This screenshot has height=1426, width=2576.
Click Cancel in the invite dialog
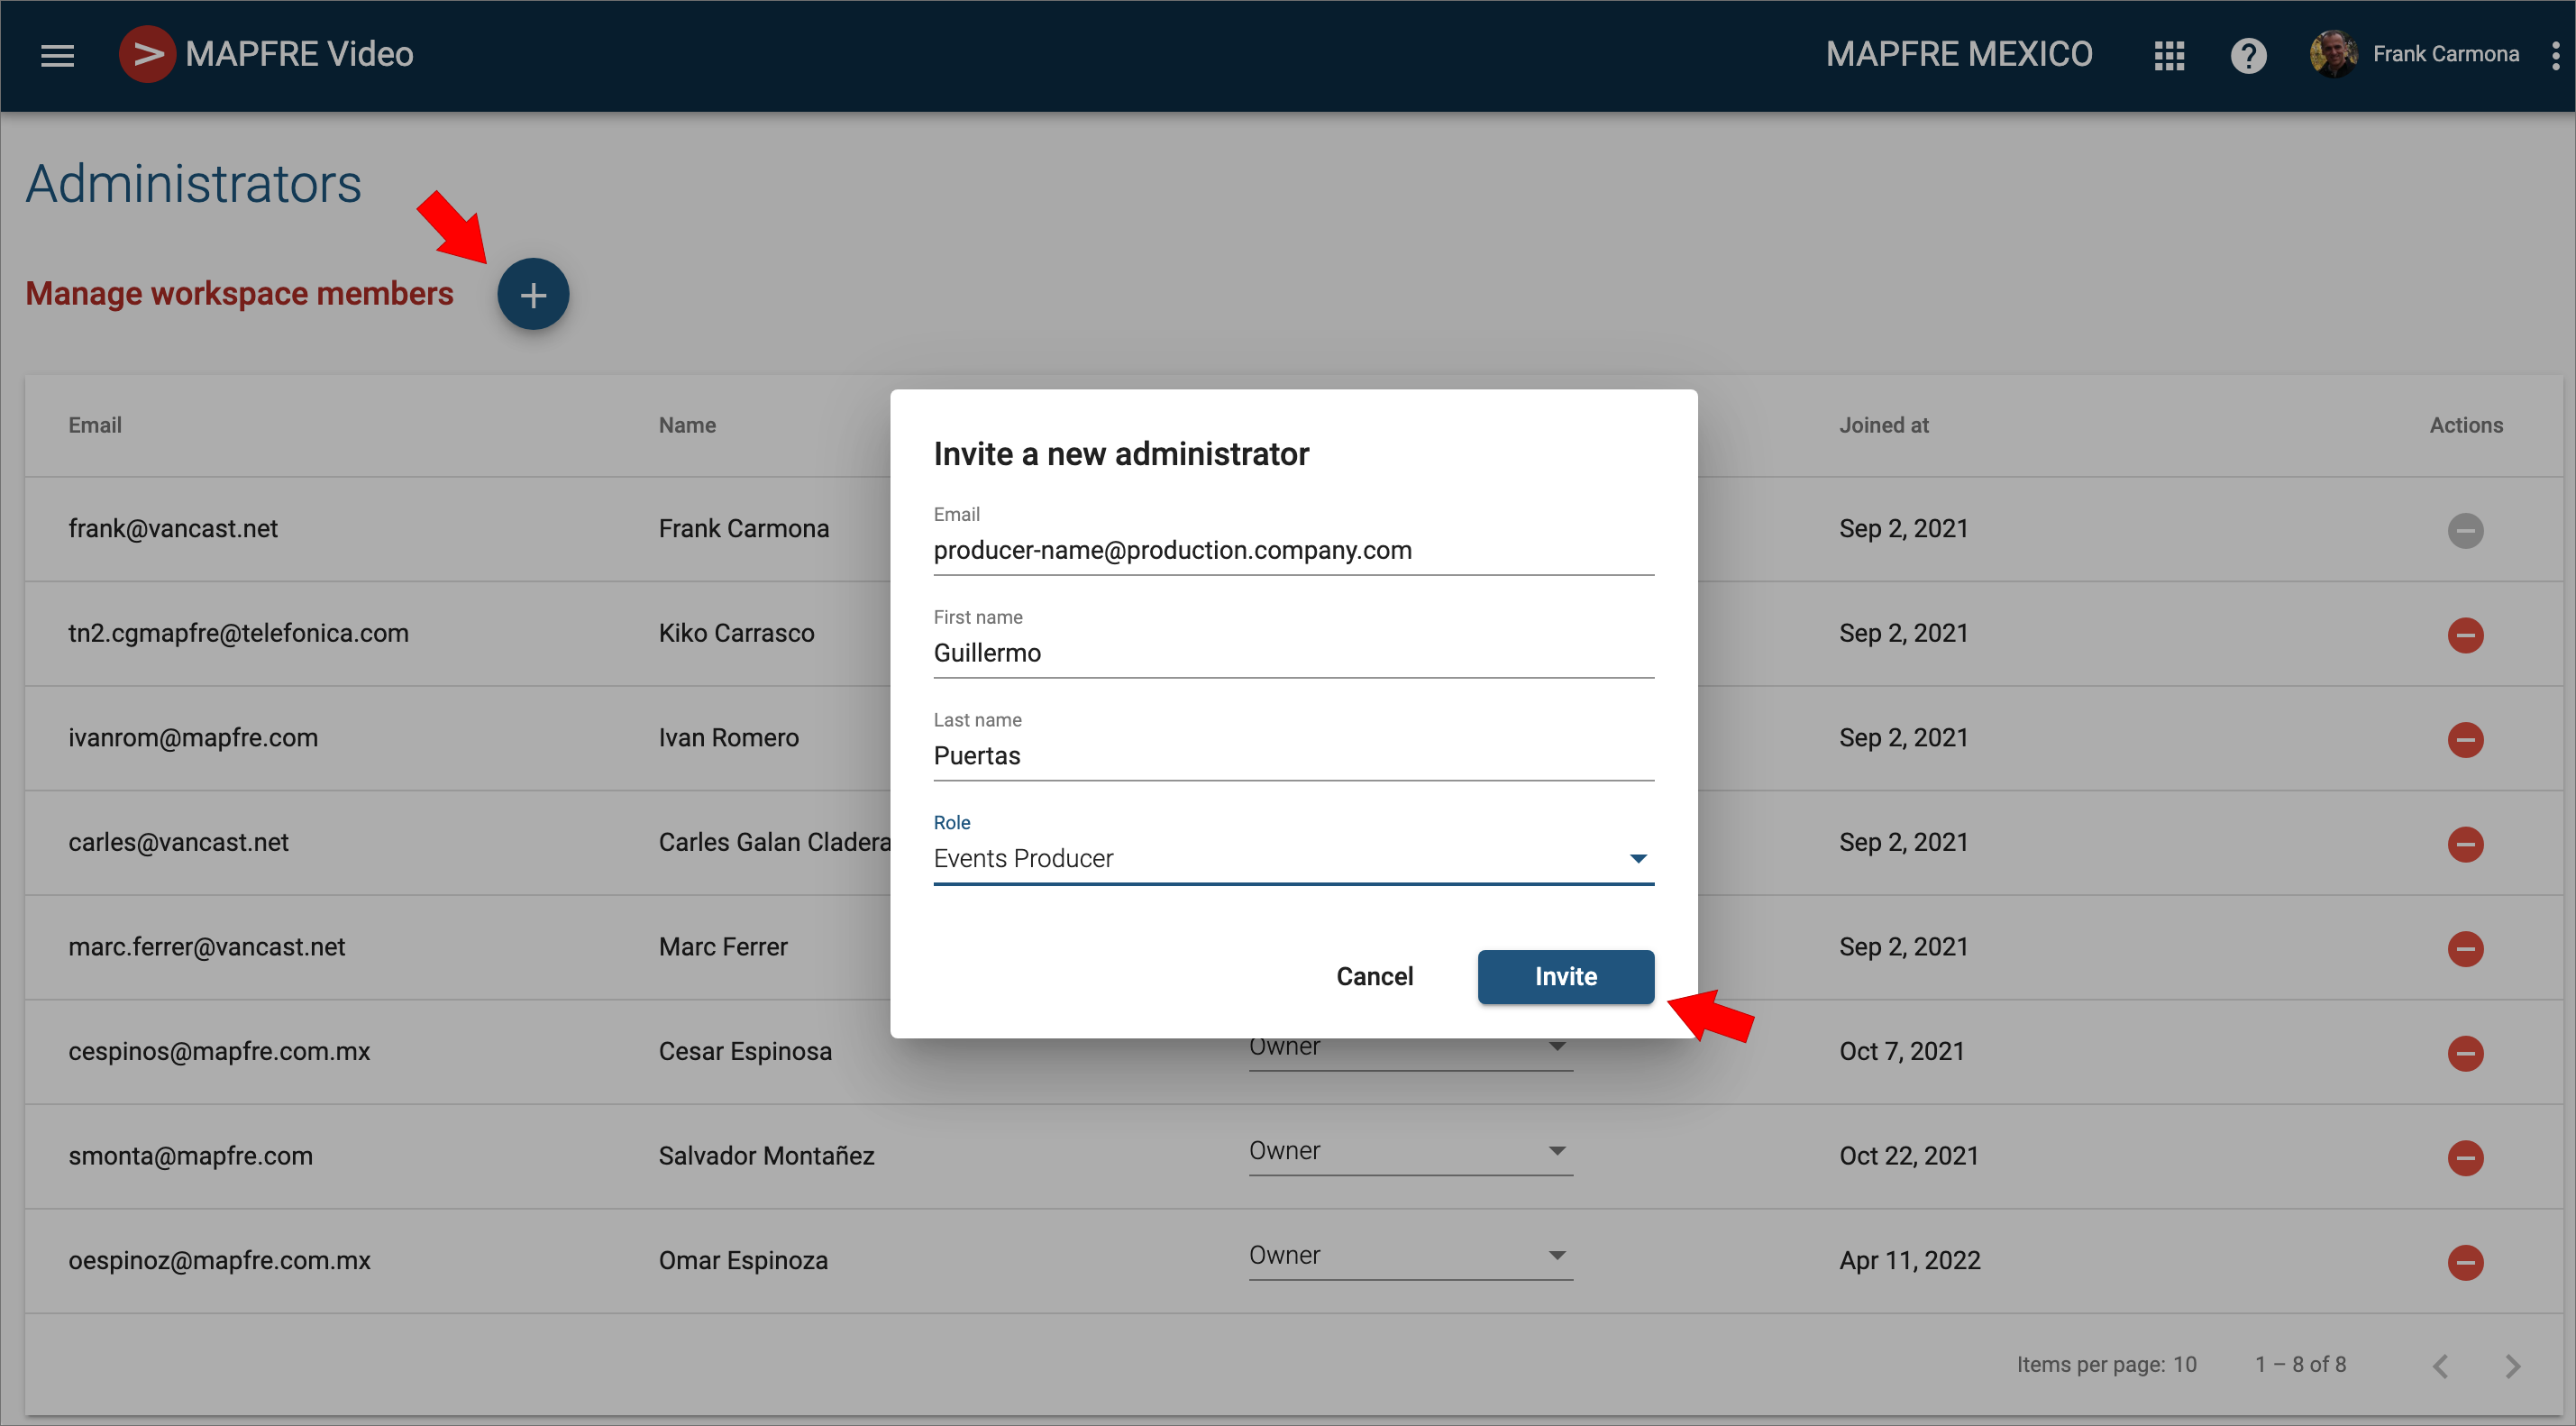(1374, 976)
